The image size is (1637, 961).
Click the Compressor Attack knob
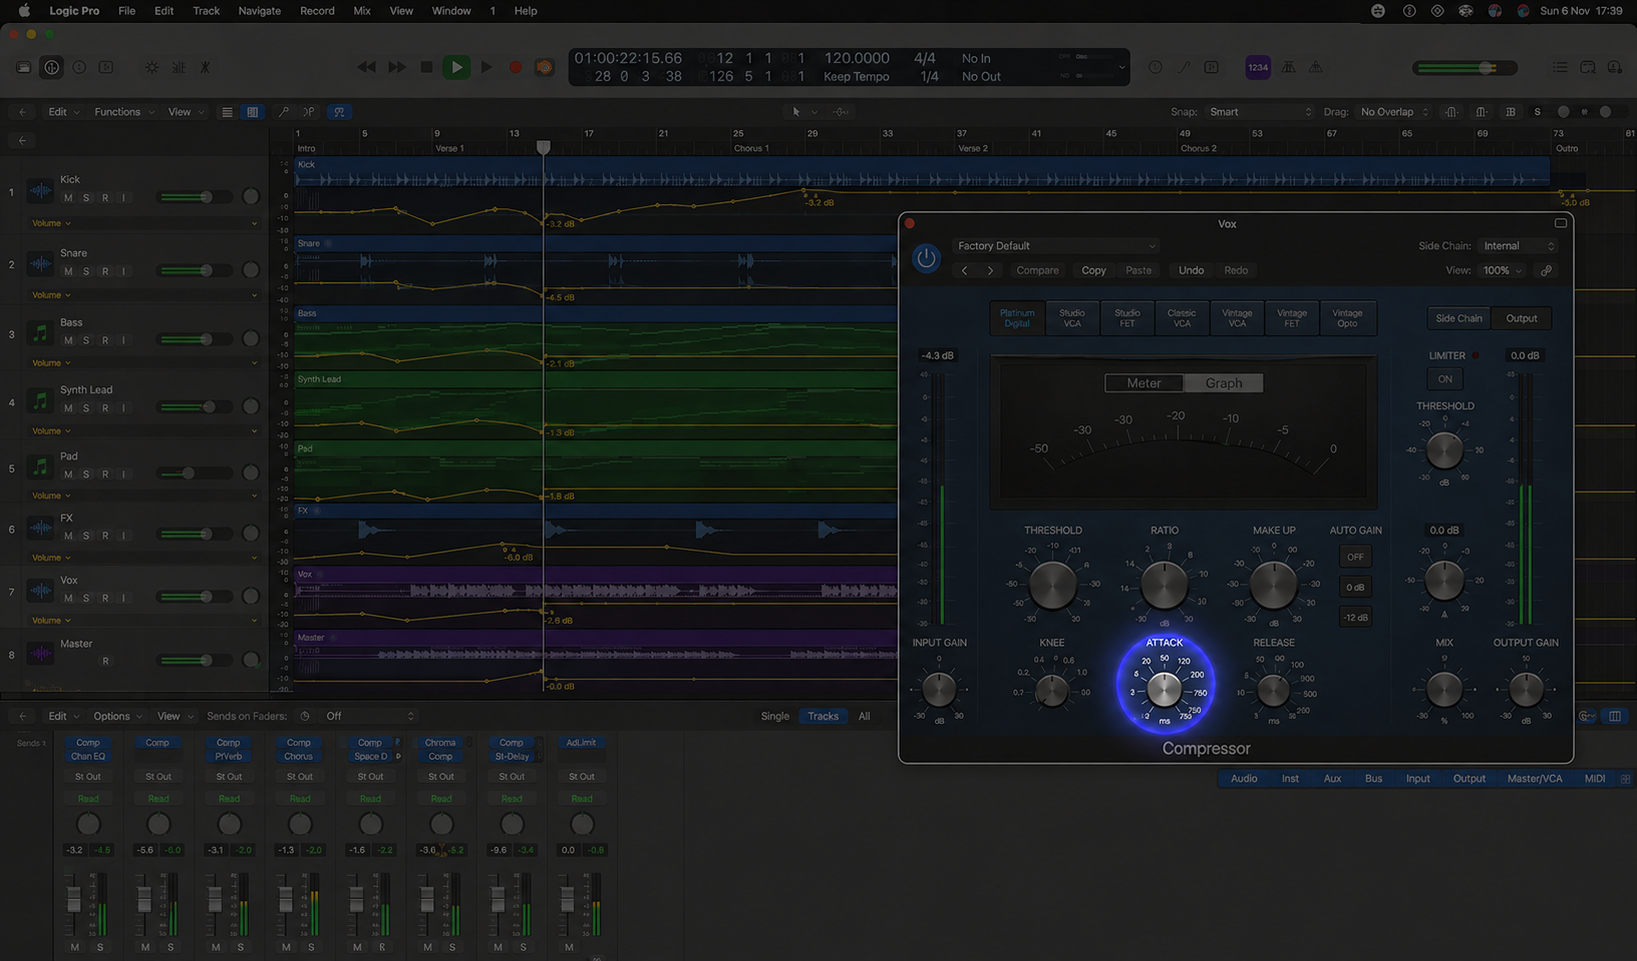pyautogui.click(x=1164, y=689)
